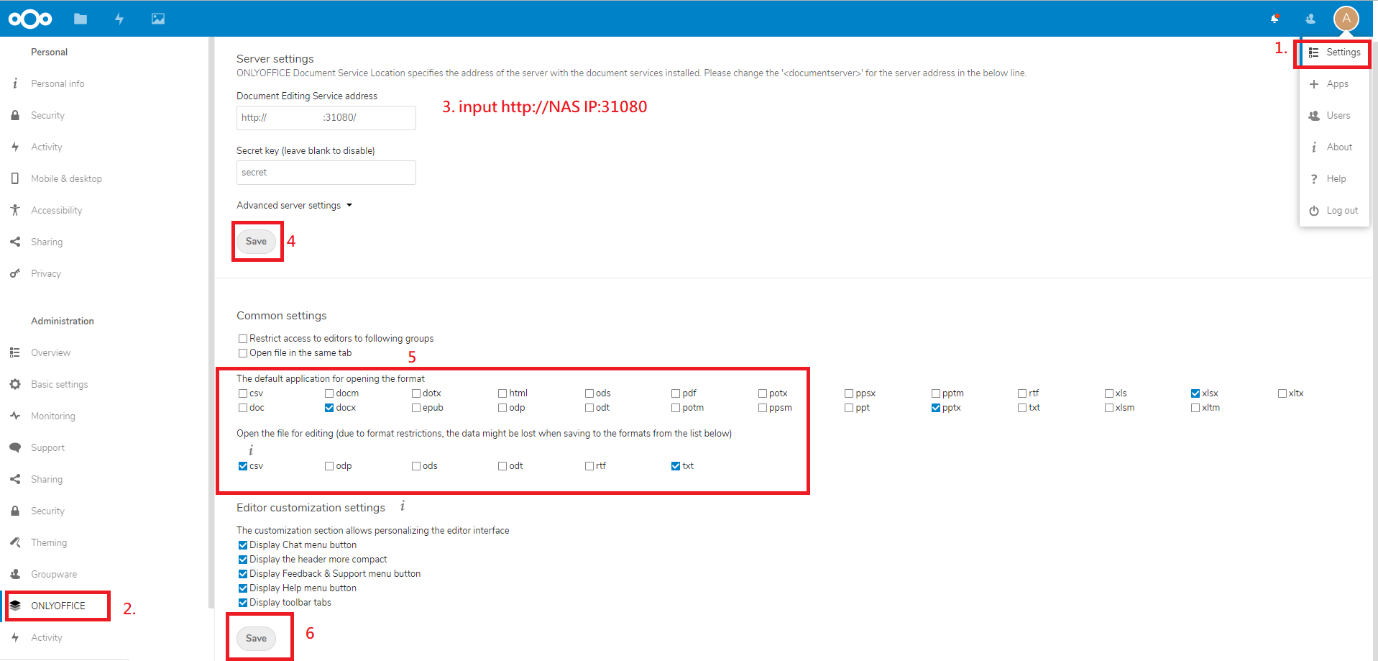Focus the Document Editing Service address field
1378x661 pixels.
coord(326,117)
